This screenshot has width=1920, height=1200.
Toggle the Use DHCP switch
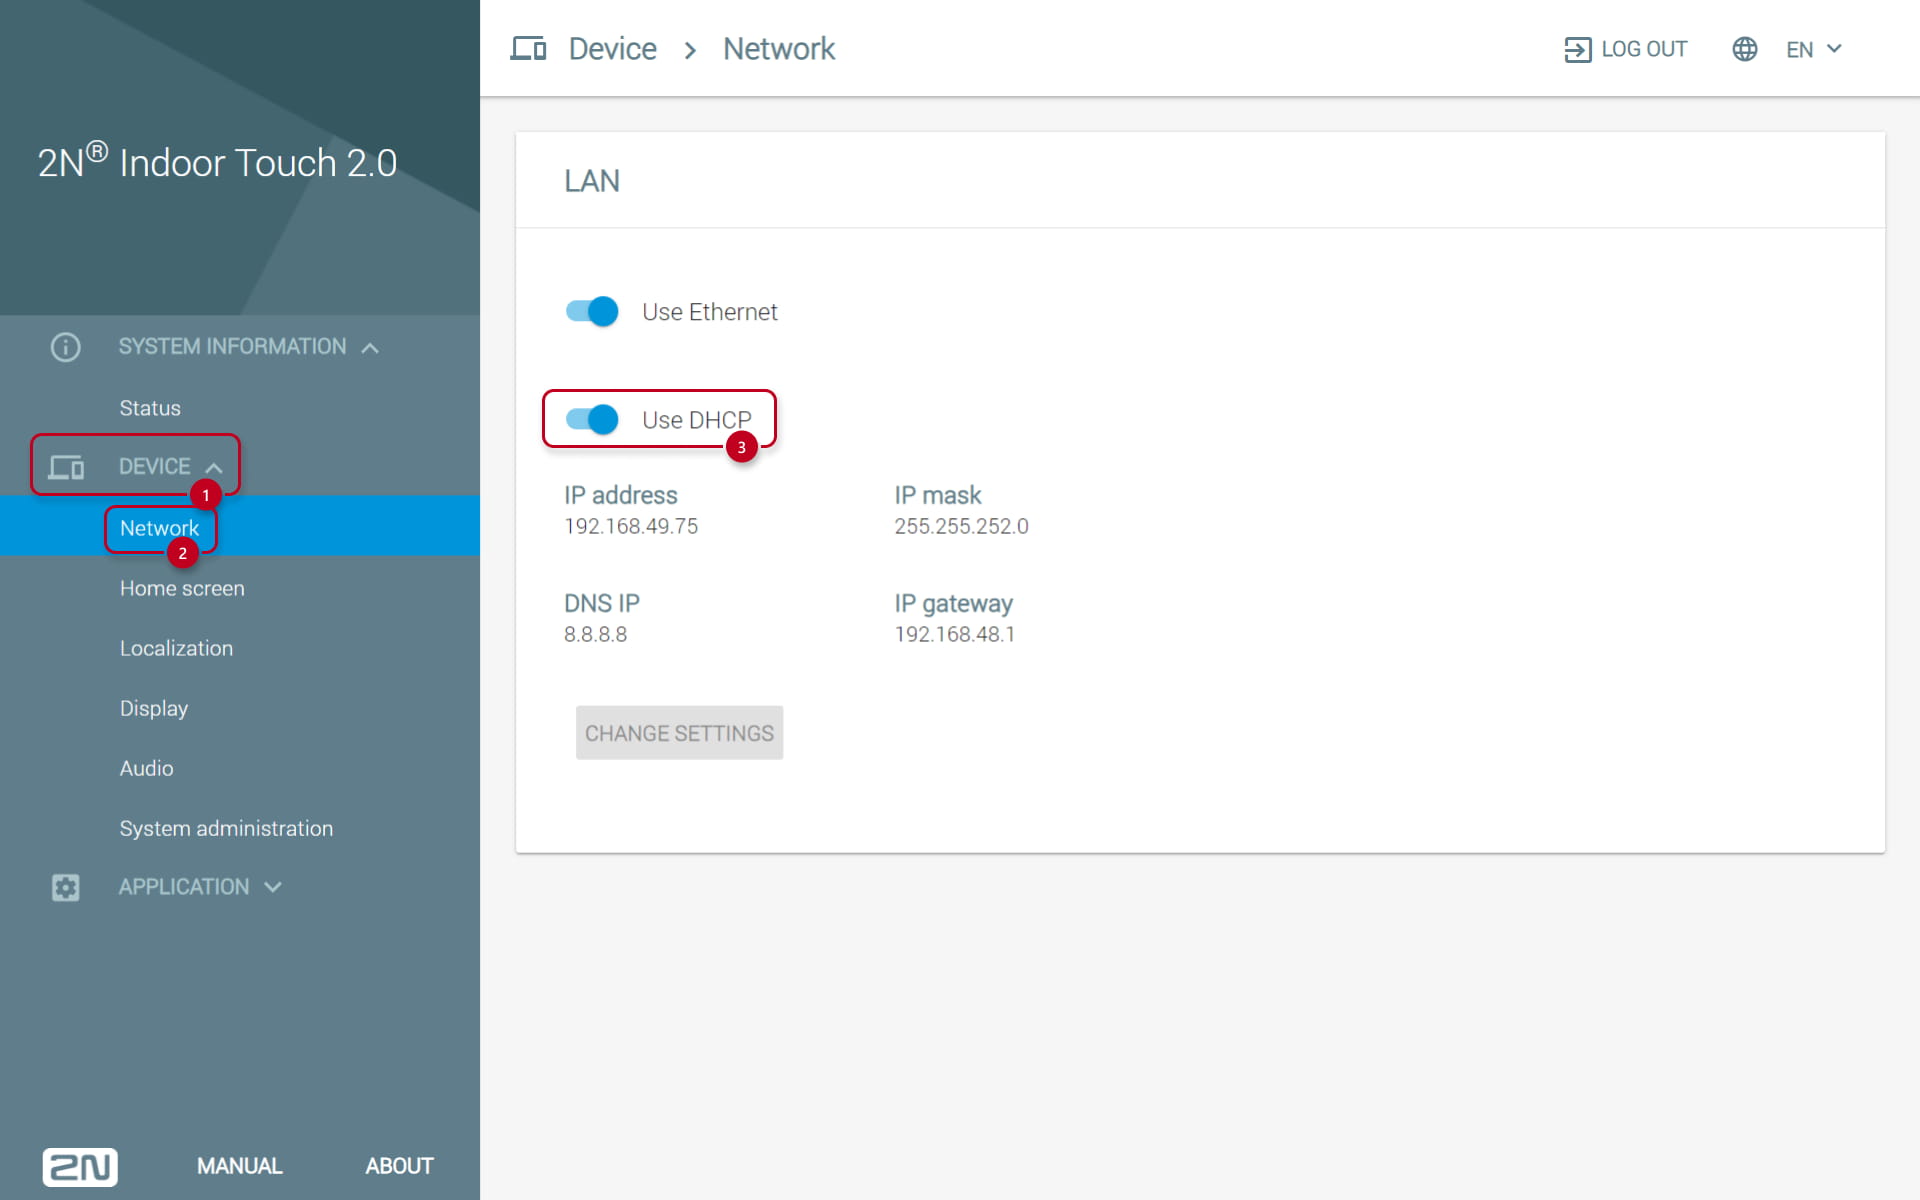[592, 419]
